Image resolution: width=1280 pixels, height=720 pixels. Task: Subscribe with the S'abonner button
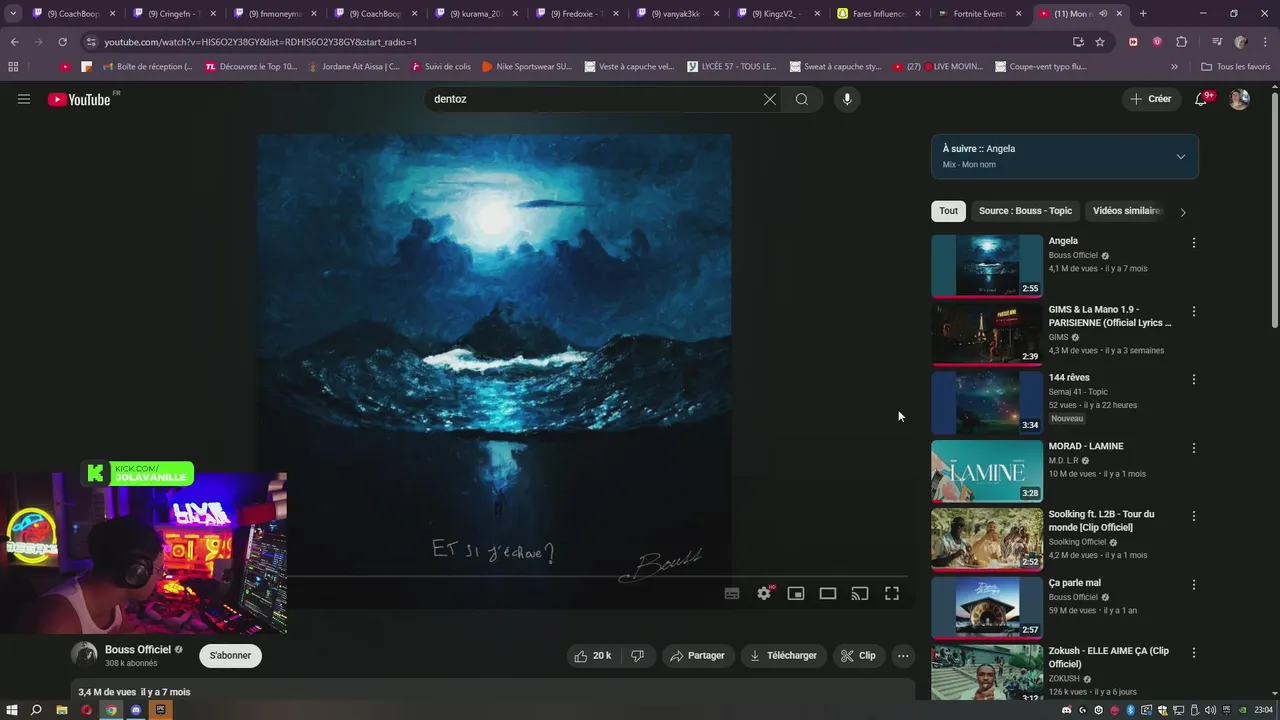(230, 656)
